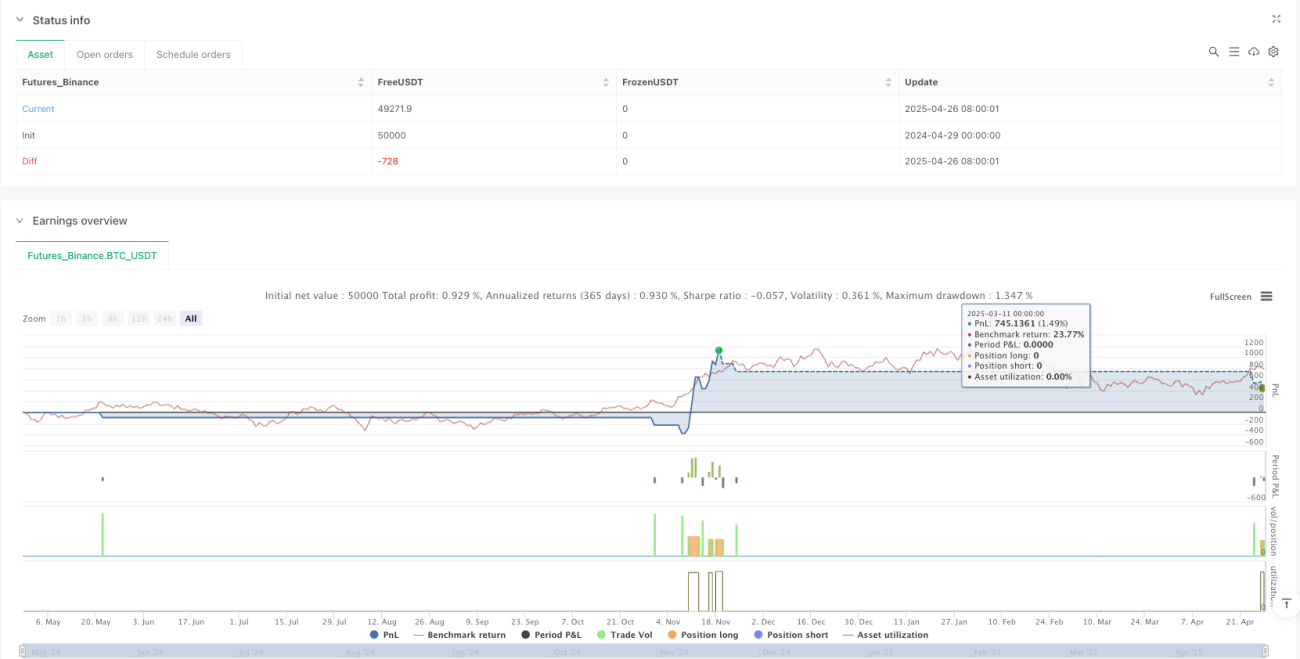Open the table settings gear icon

coord(1273,52)
